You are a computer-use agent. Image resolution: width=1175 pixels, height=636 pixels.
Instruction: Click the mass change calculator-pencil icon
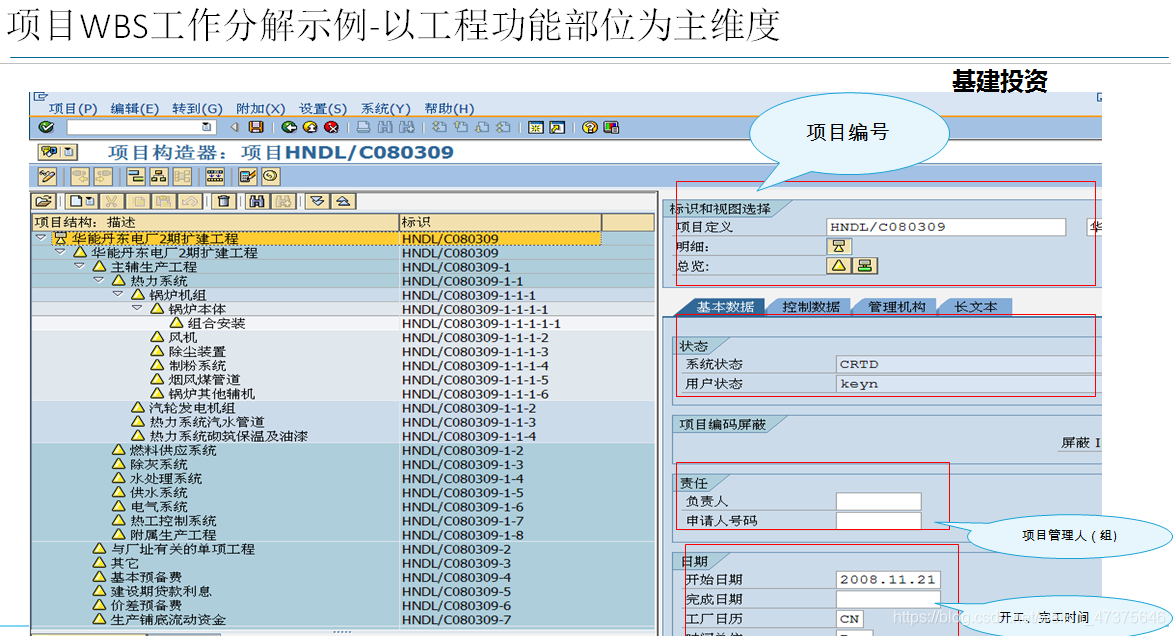(x=247, y=177)
